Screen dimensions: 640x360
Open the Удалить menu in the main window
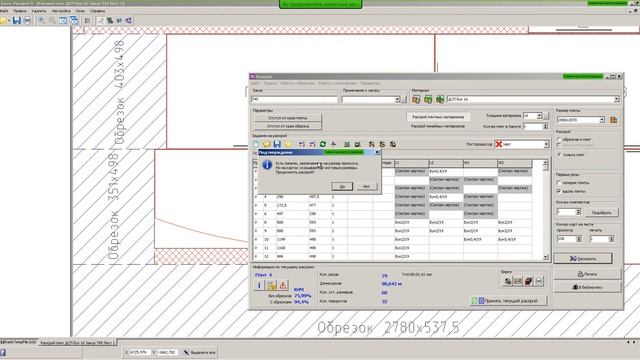(39, 11)
